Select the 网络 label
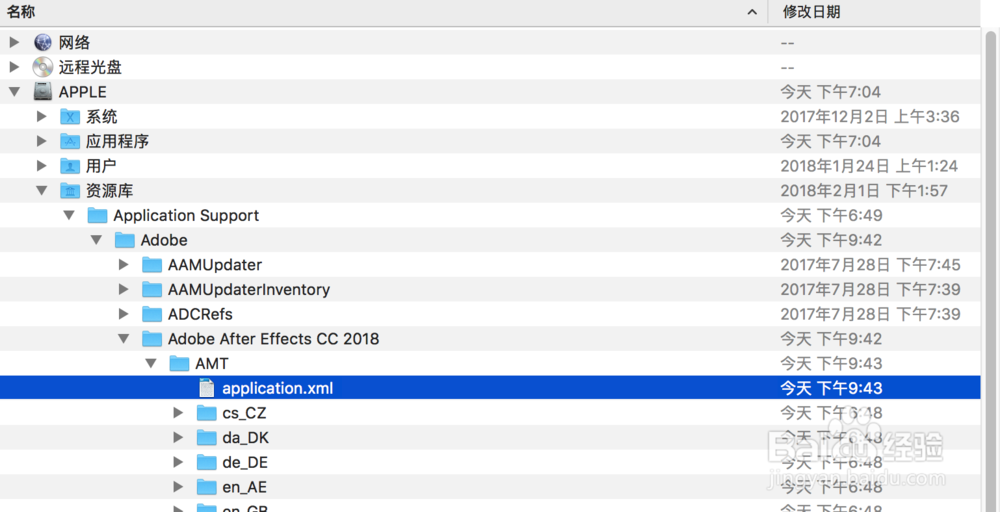 [x=74, y=43]
